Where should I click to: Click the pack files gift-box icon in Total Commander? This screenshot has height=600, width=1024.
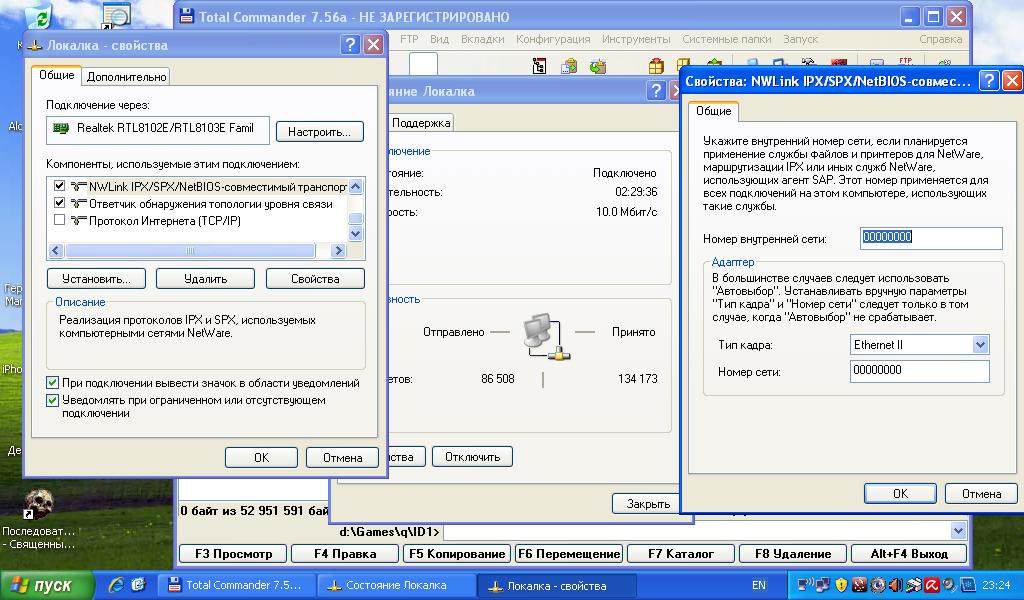click(x=656, y=65)
